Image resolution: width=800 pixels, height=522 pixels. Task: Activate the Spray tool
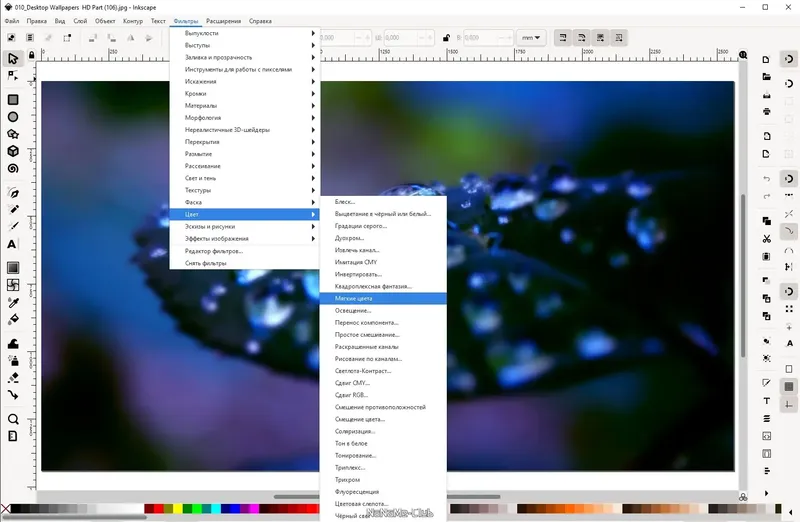coord(13,360)
